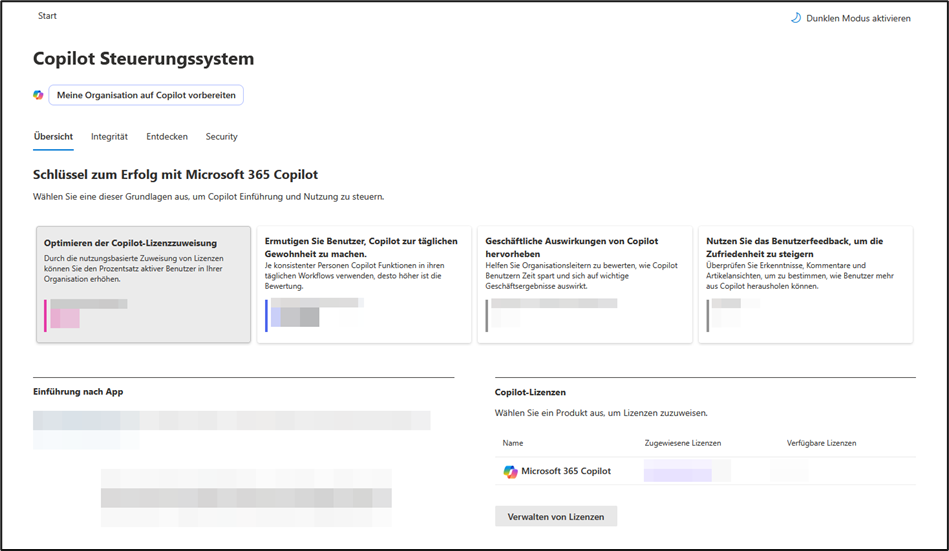Select the Nutzen Sie das Benutzerfeedback card
The width and height of the screenshot is (949, 551).
[806, 285]
